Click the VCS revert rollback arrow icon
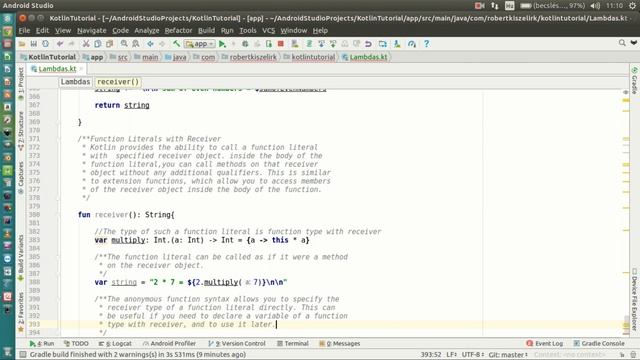 tap(368, 44)
